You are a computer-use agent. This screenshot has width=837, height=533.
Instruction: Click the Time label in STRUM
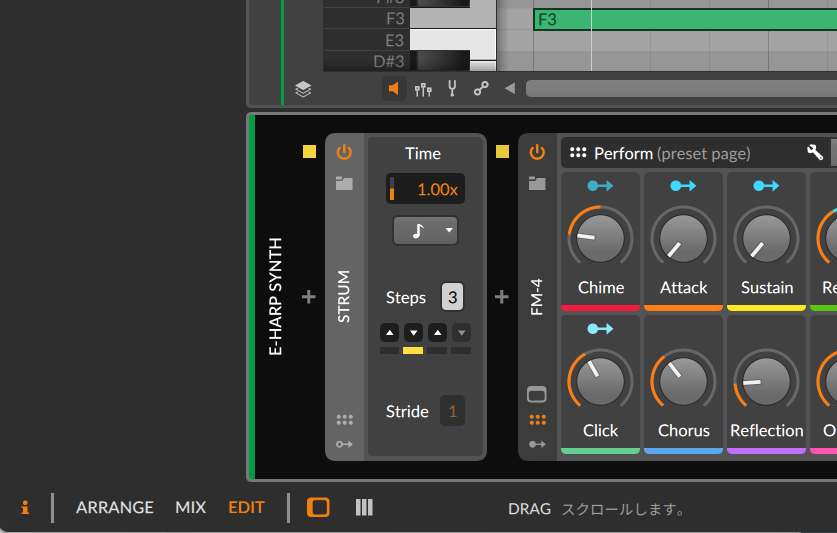423,154
